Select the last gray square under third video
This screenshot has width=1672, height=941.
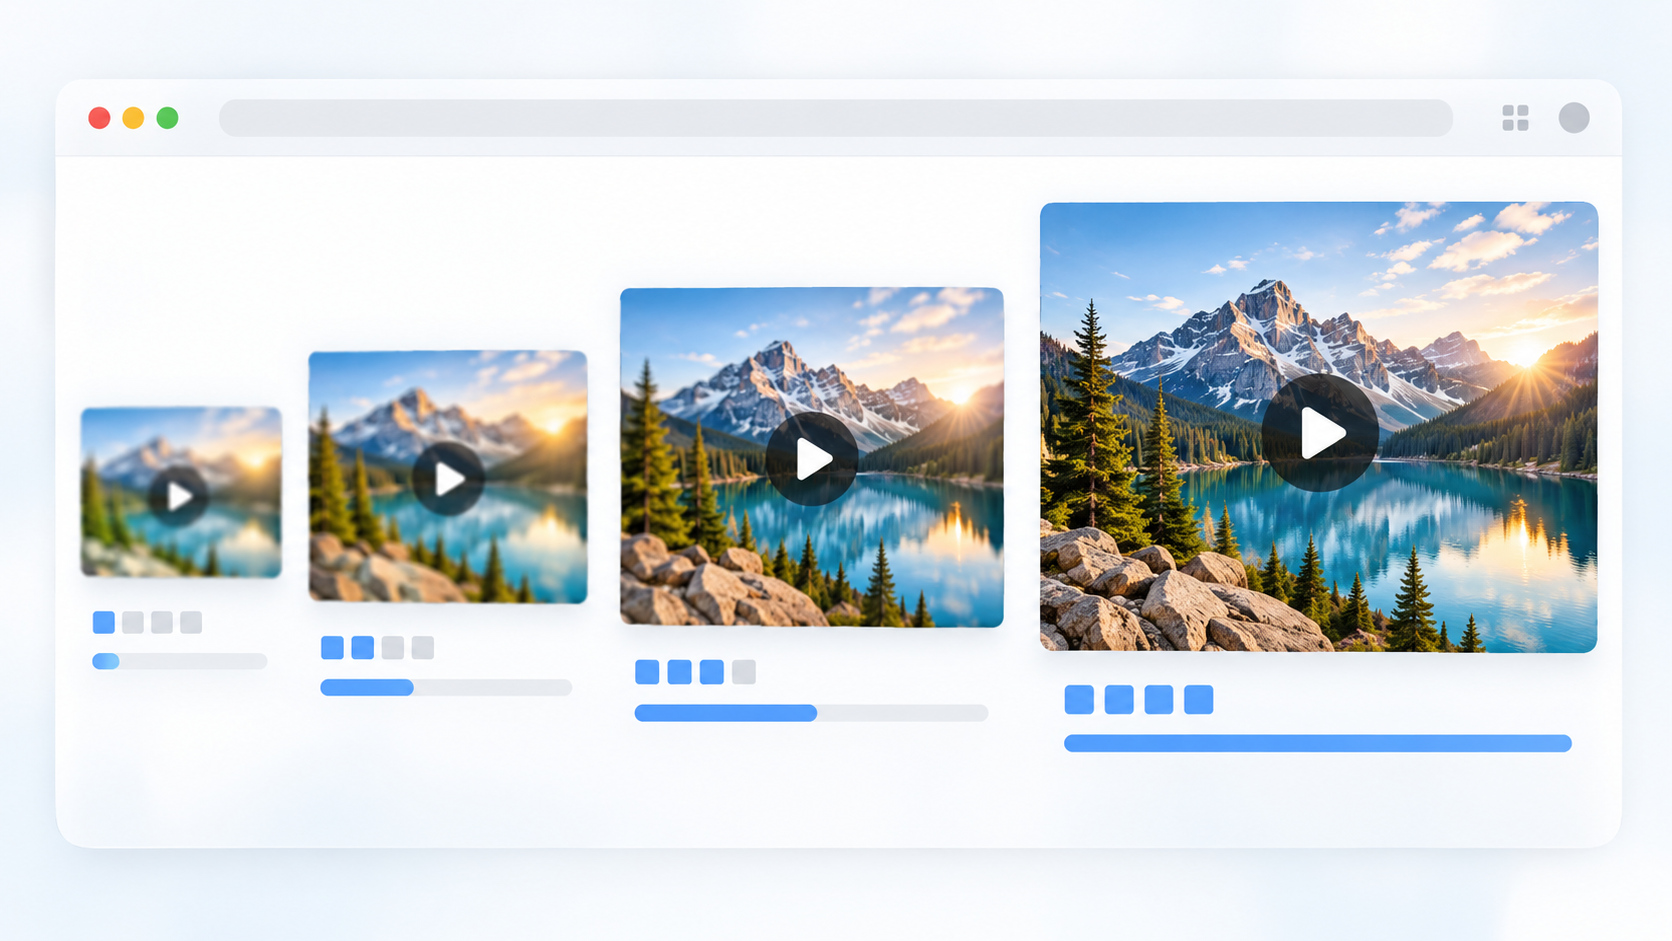pos(743,672)
